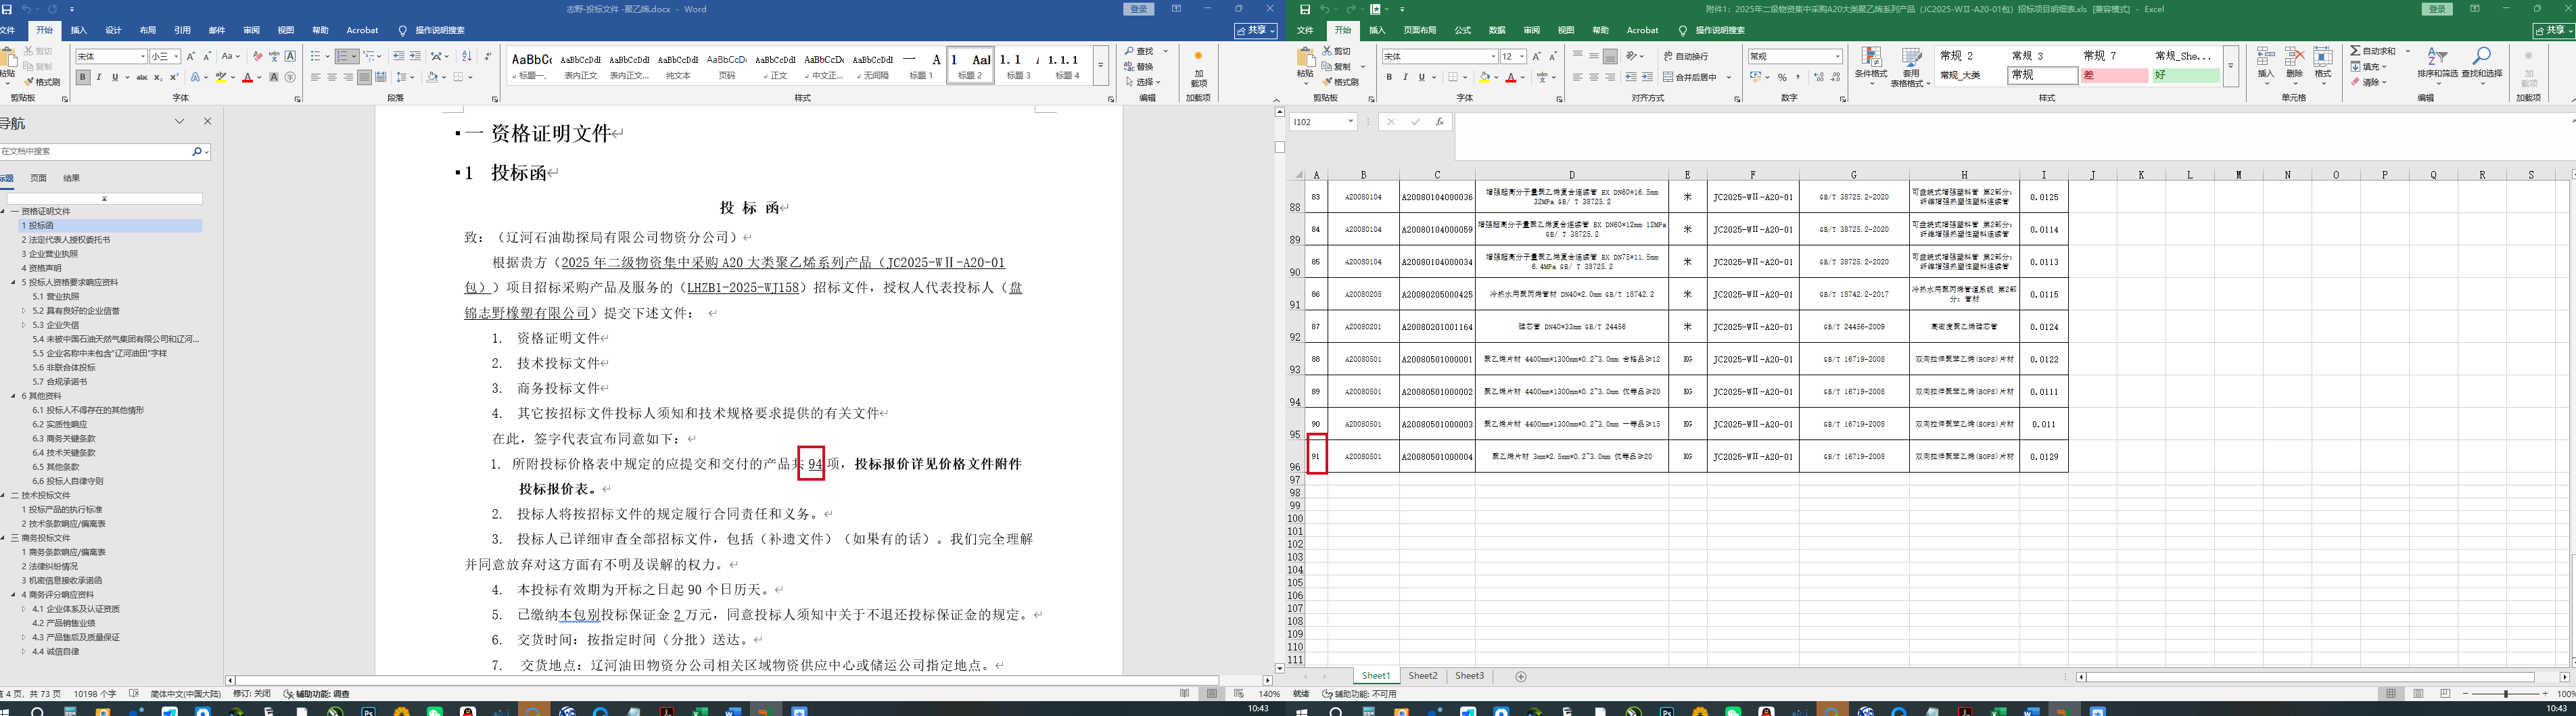This screenshot has height=716, width=2576.
Task: Sort paragraphs A to Z in Word
Action: (466, 56)
